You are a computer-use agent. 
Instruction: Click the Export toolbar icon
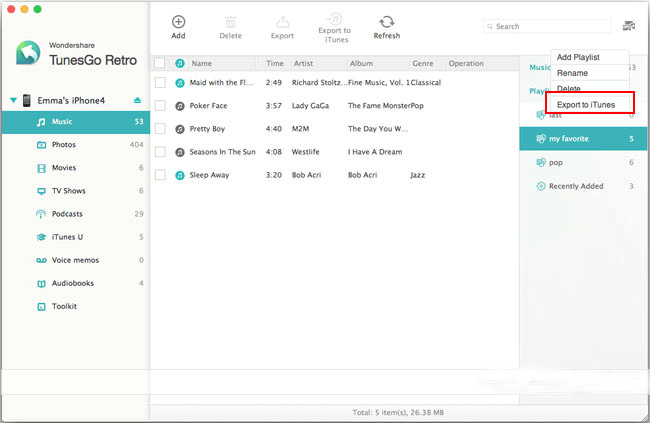coord(282,22)
